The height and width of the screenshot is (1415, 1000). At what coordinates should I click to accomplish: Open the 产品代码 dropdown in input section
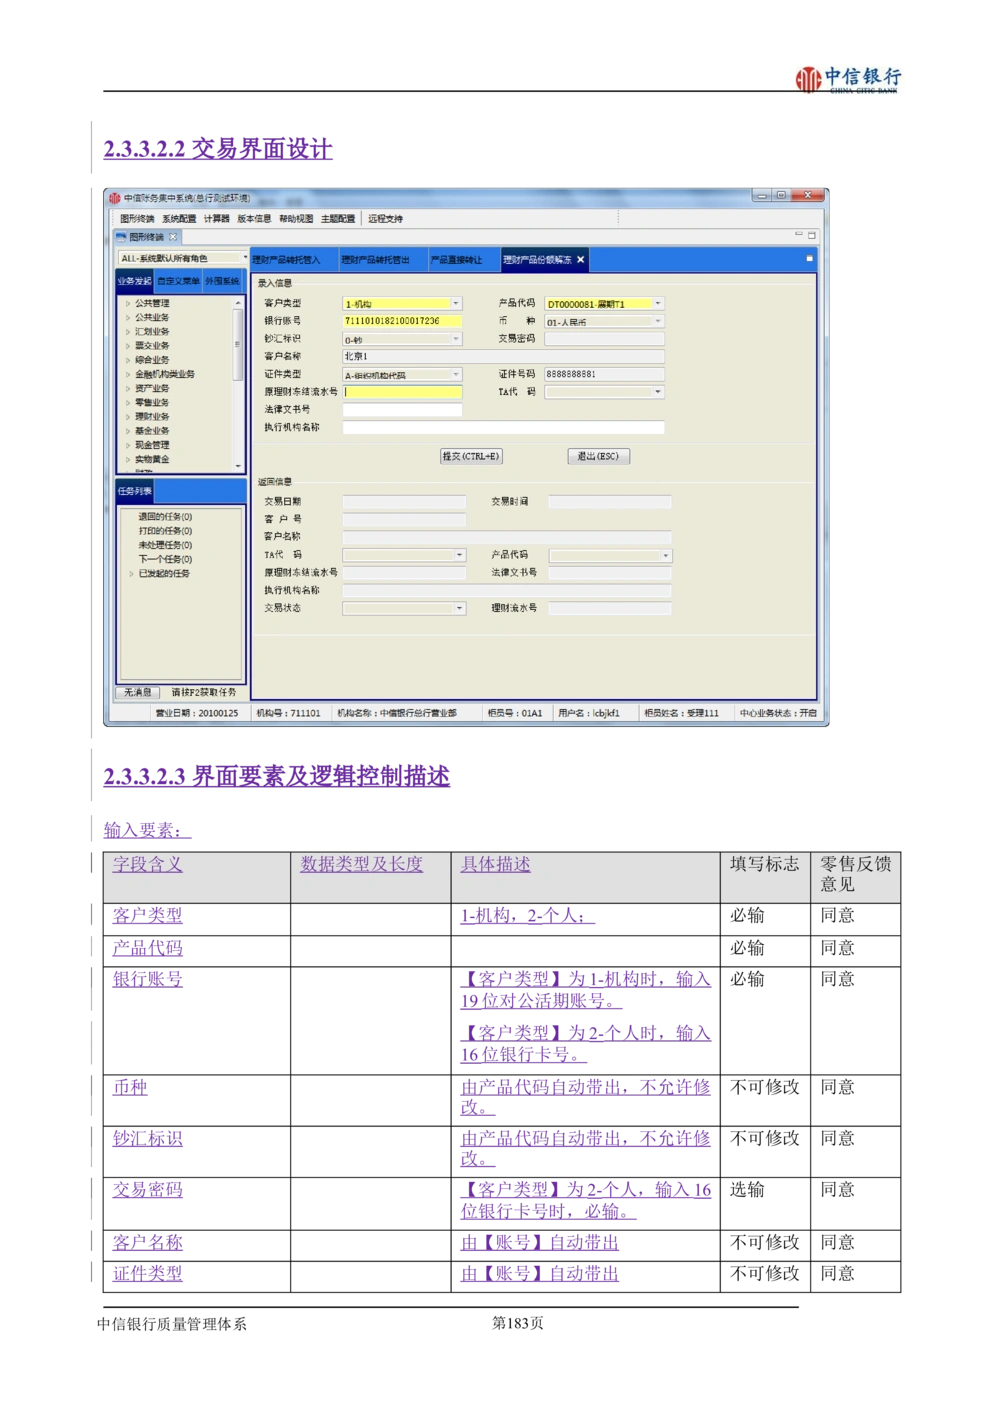point(657,303)
